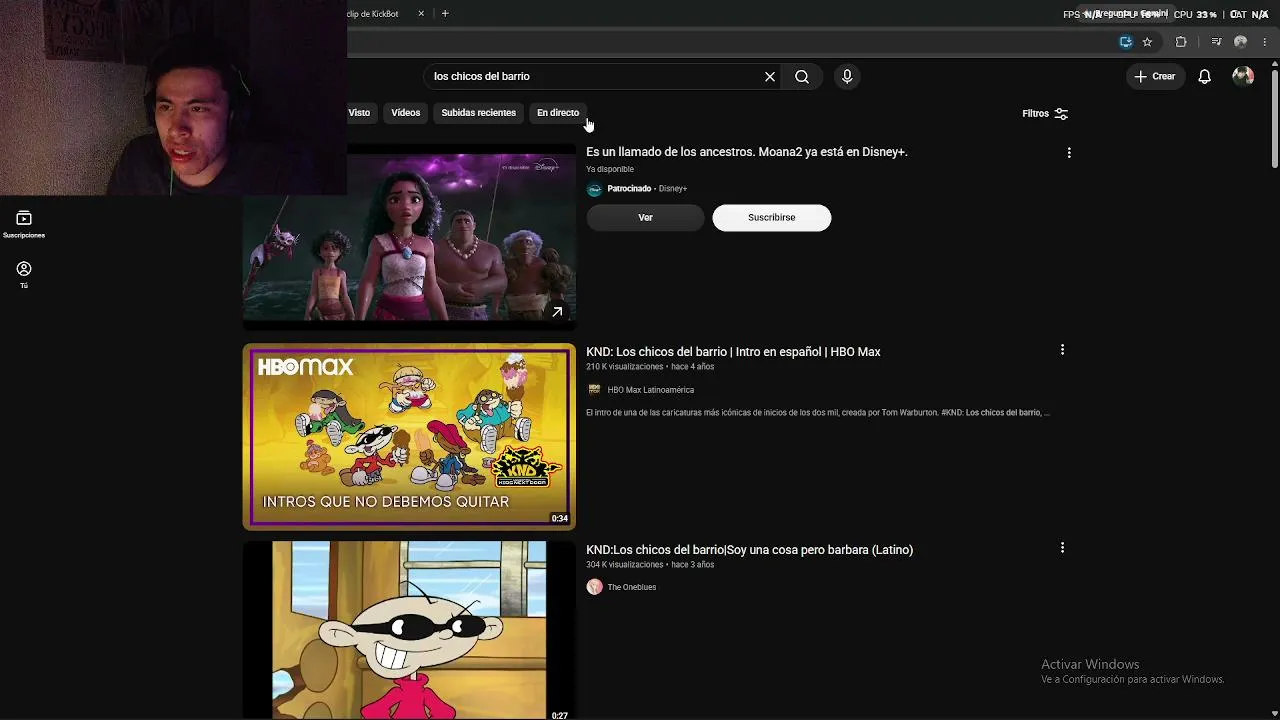Click the 'Ya disponible' ad text
Viewport: 1280px width, 720px height.
[x=610, y=169]
